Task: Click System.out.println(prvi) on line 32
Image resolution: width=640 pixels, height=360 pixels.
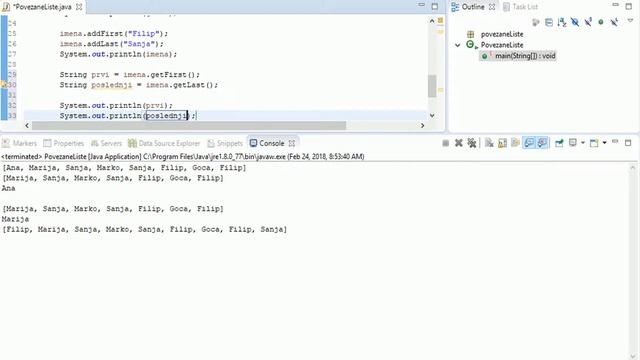Action: pyautogui.click(x=116, y=105)
